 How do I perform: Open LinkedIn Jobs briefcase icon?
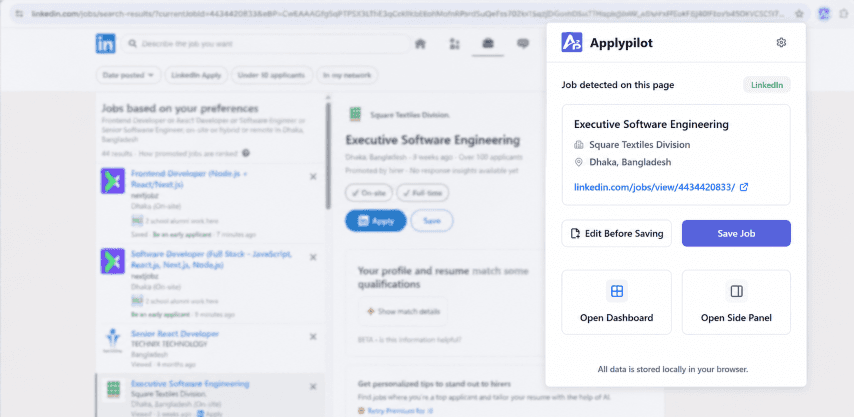pyautogui.click(x=488, y=44)
